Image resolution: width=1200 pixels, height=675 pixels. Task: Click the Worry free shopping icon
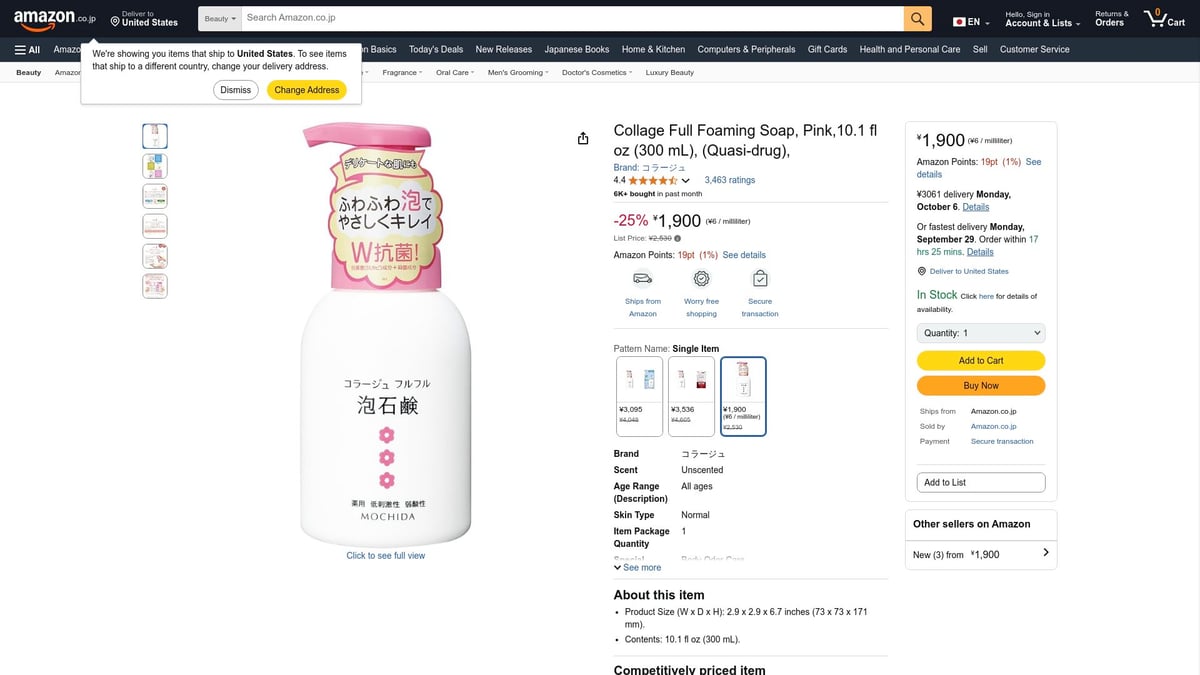click(x=701, y=279)
